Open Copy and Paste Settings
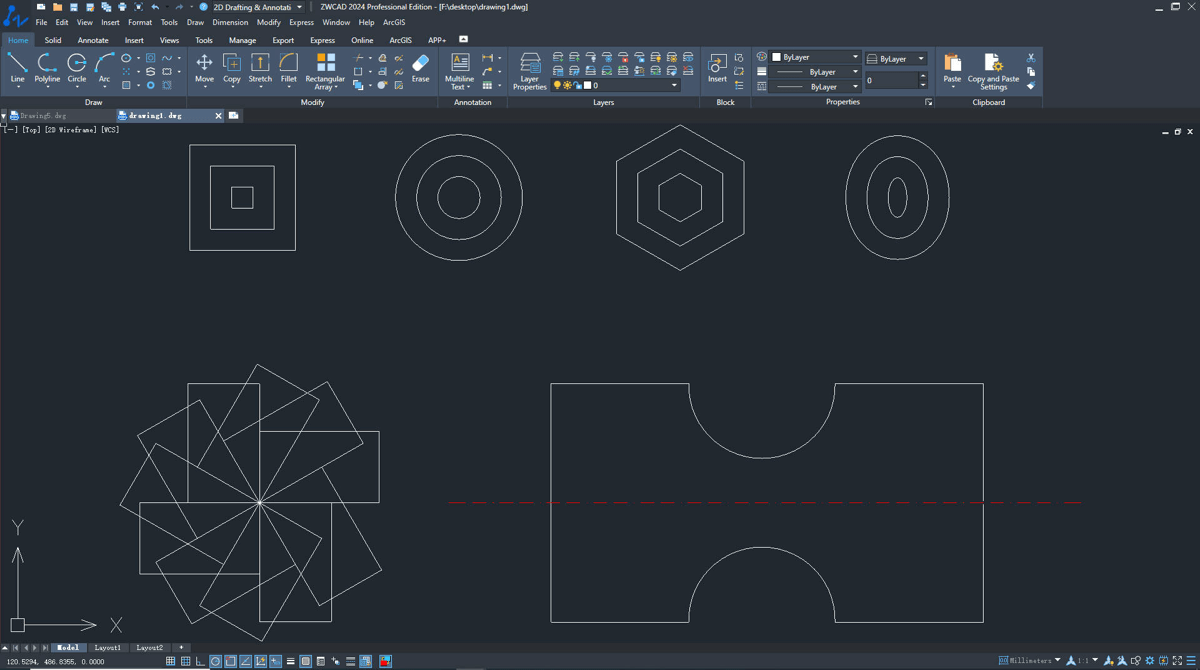 [993, 71]
